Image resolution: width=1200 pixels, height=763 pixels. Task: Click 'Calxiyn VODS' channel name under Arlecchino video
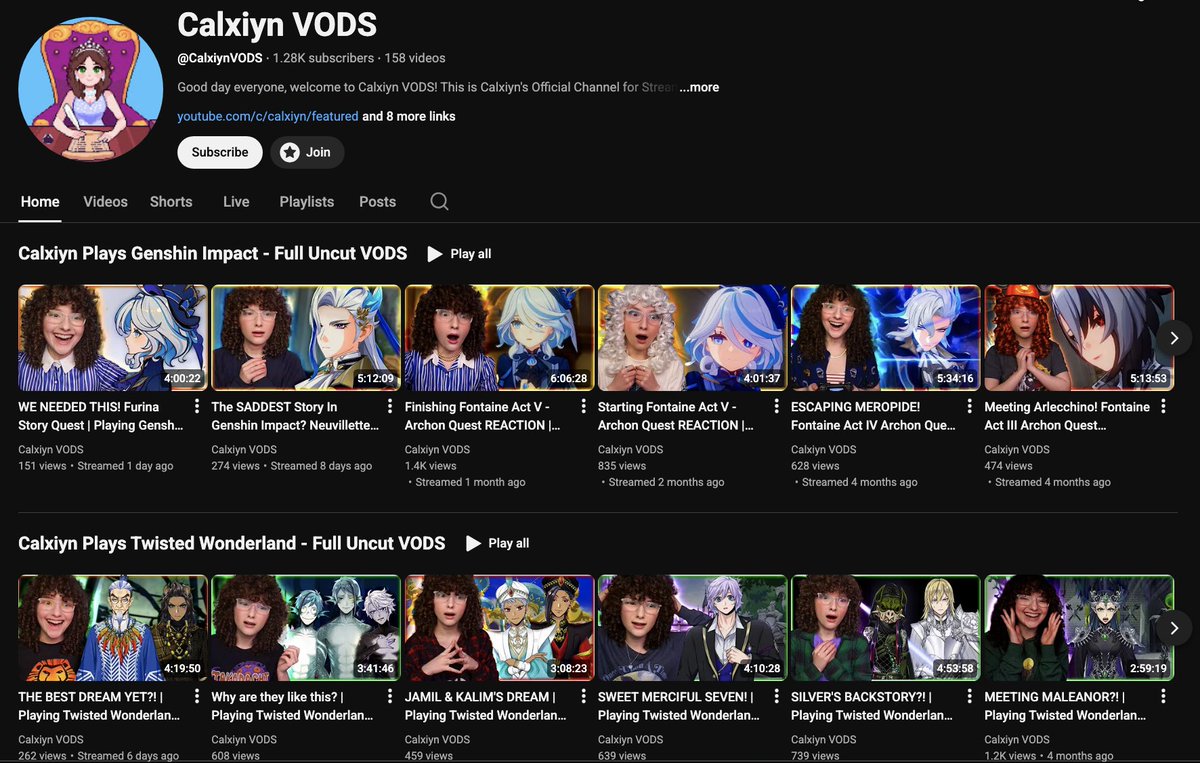pyautogui.click(x=1017, y=450)
